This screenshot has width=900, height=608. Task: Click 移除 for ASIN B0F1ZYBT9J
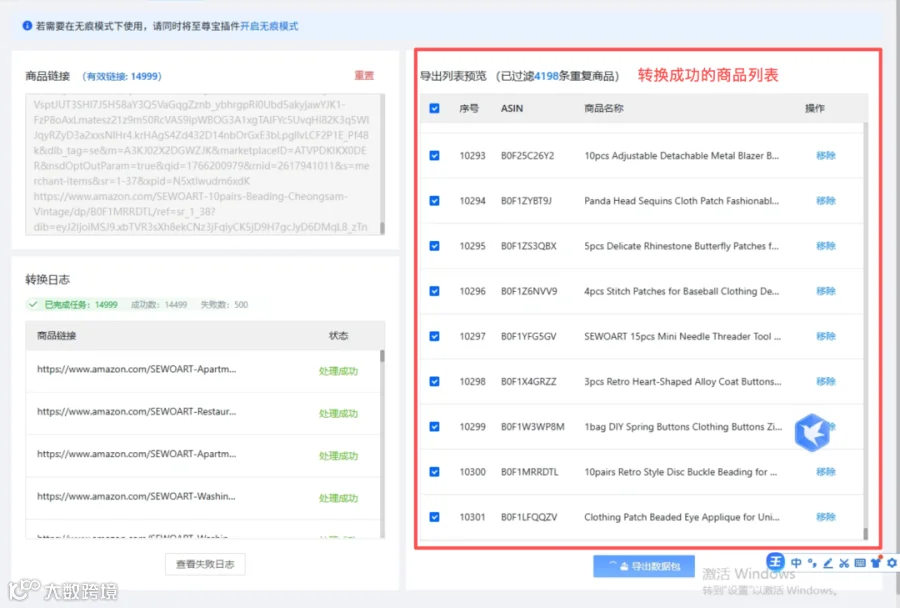825,200
